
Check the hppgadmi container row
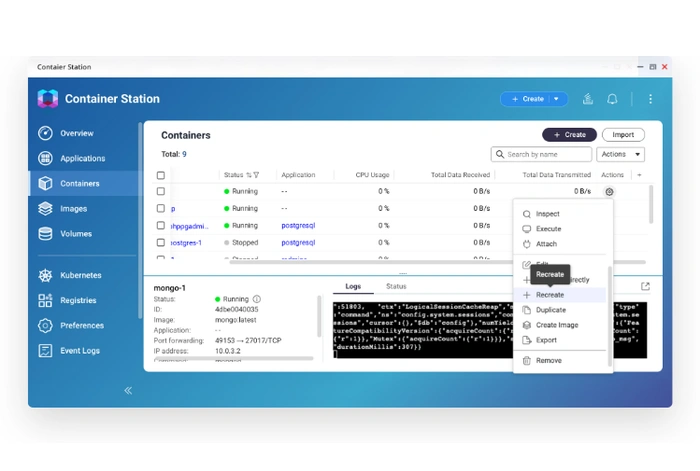coord(161,225)
